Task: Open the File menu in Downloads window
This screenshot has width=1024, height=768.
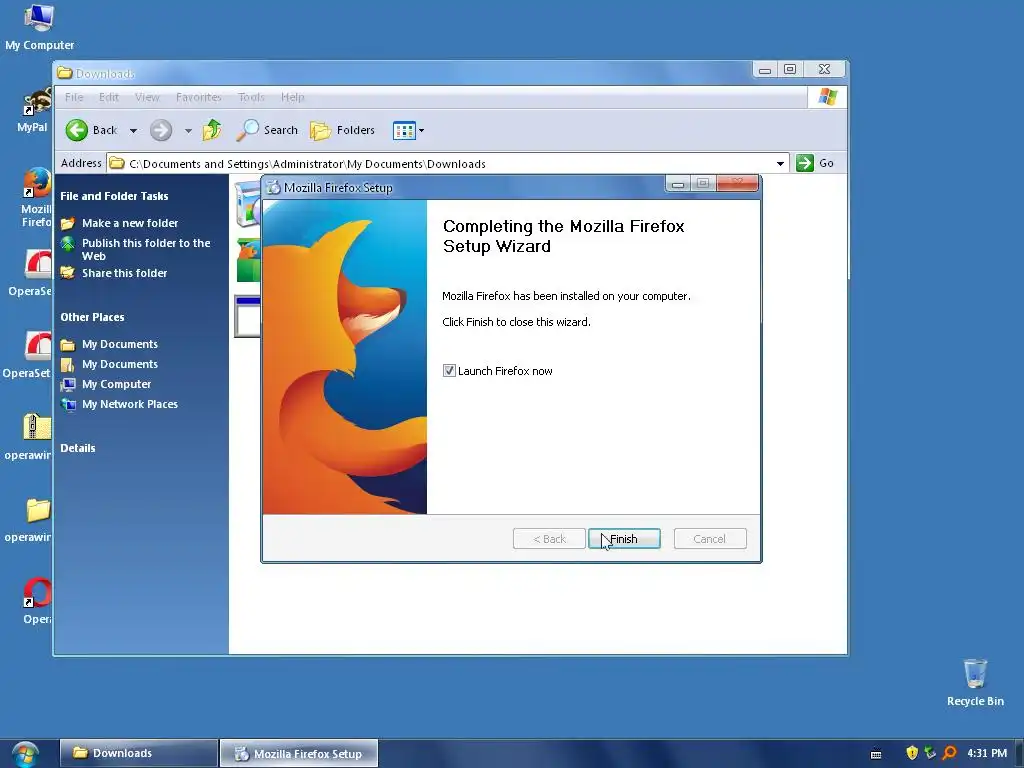Action: [x=74, y=97]
